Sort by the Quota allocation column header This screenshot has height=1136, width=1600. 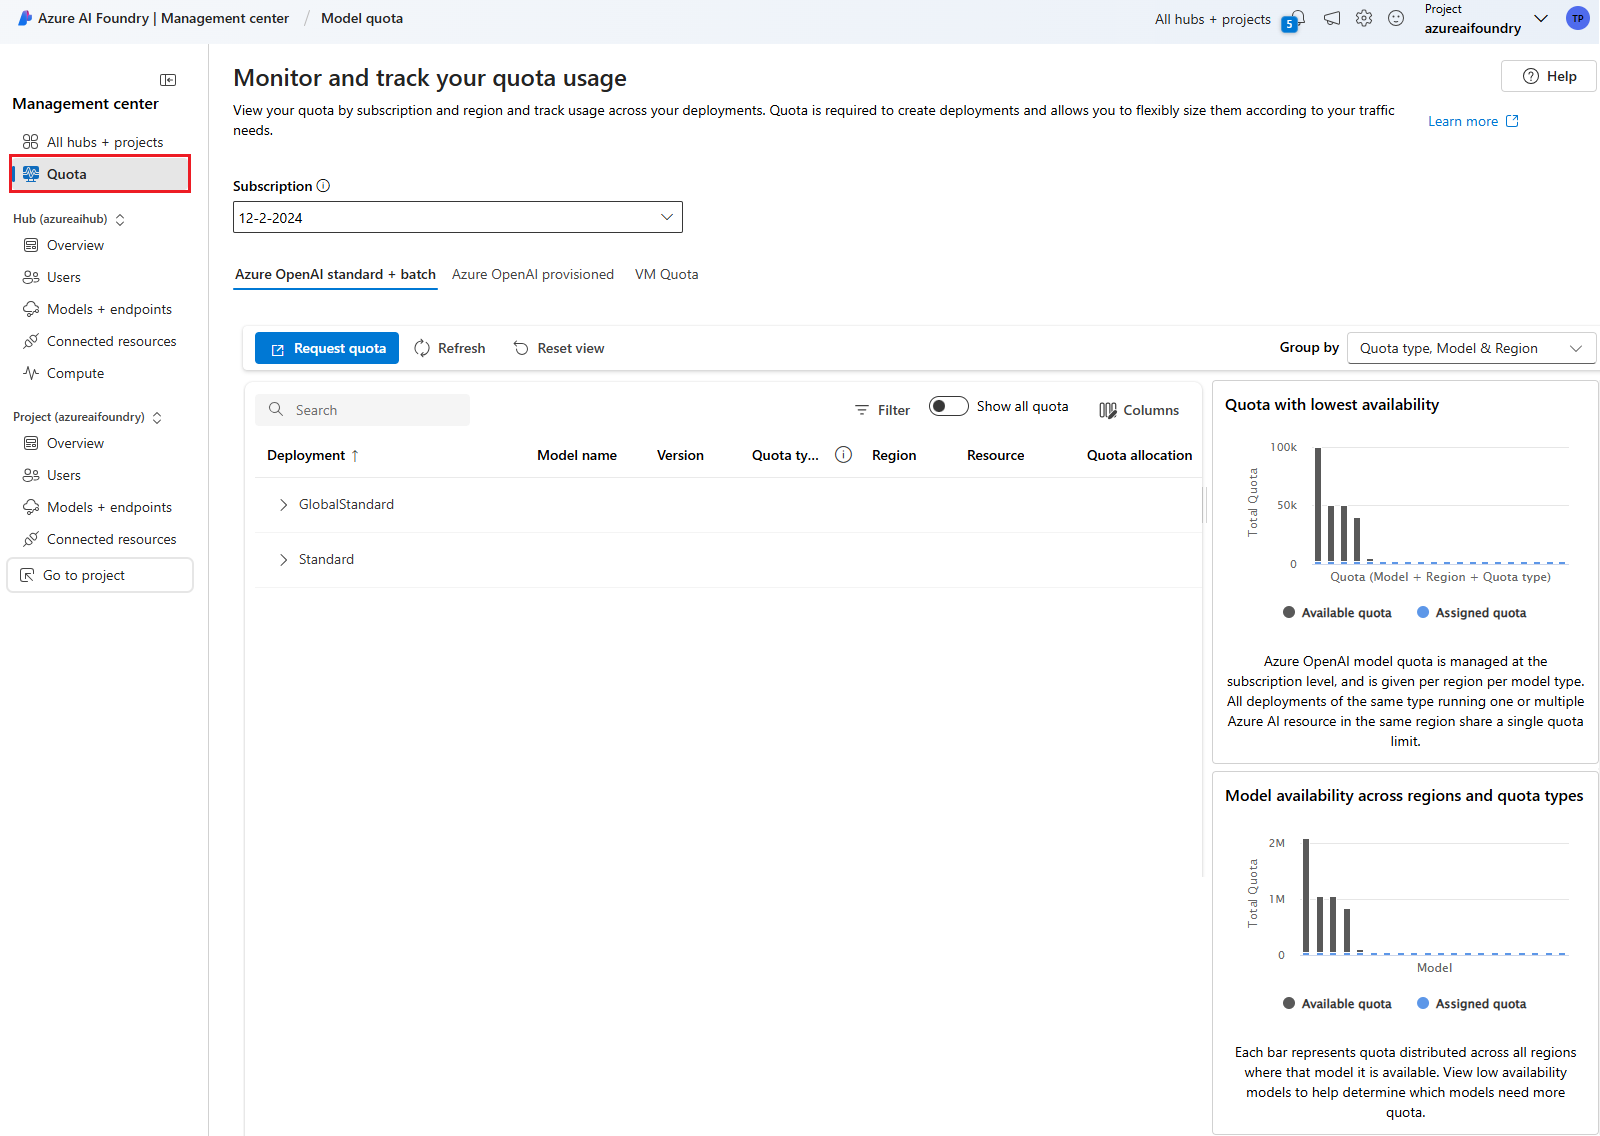(1140, 455)
